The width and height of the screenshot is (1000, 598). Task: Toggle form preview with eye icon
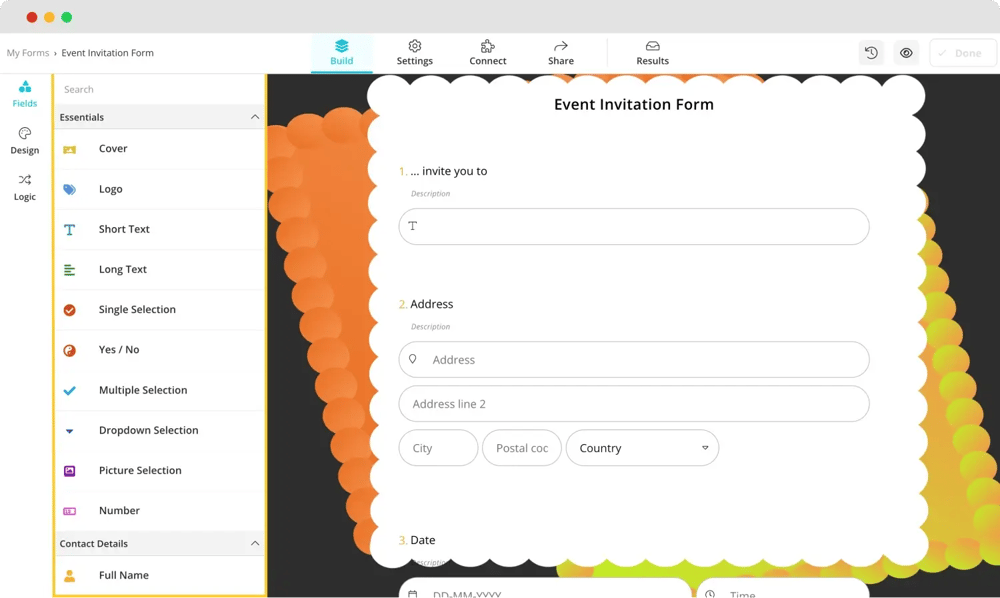click(906, 53)
